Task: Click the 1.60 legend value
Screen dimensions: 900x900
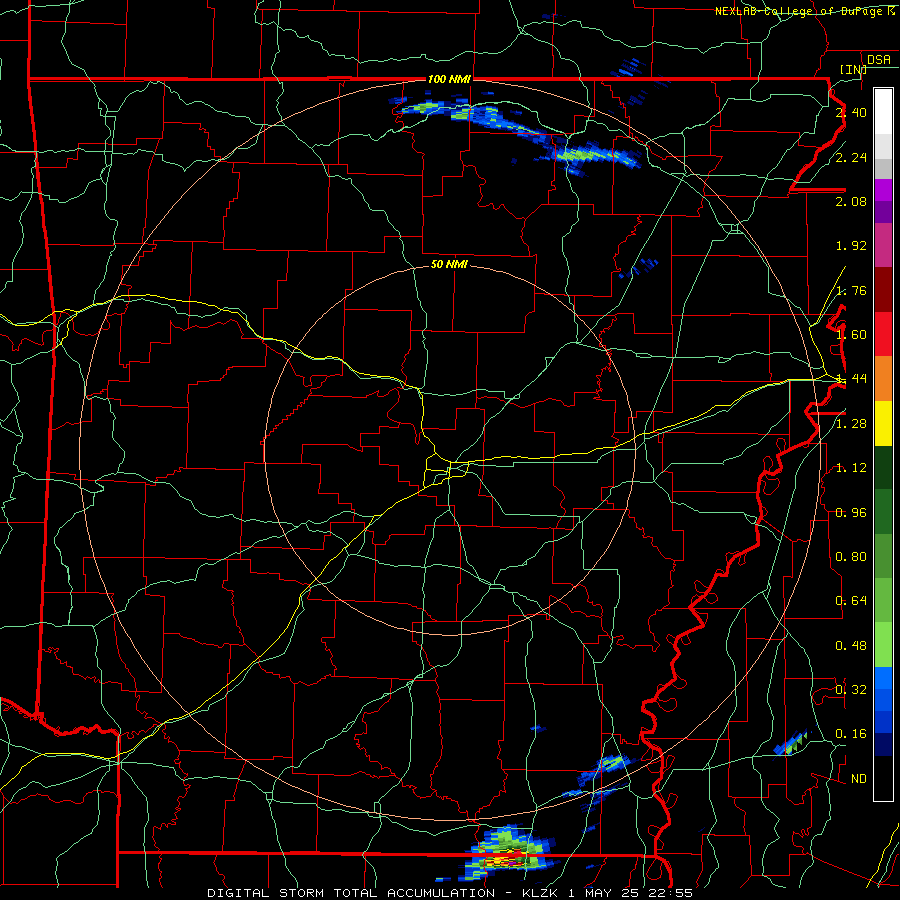Action: pos(851,335)
